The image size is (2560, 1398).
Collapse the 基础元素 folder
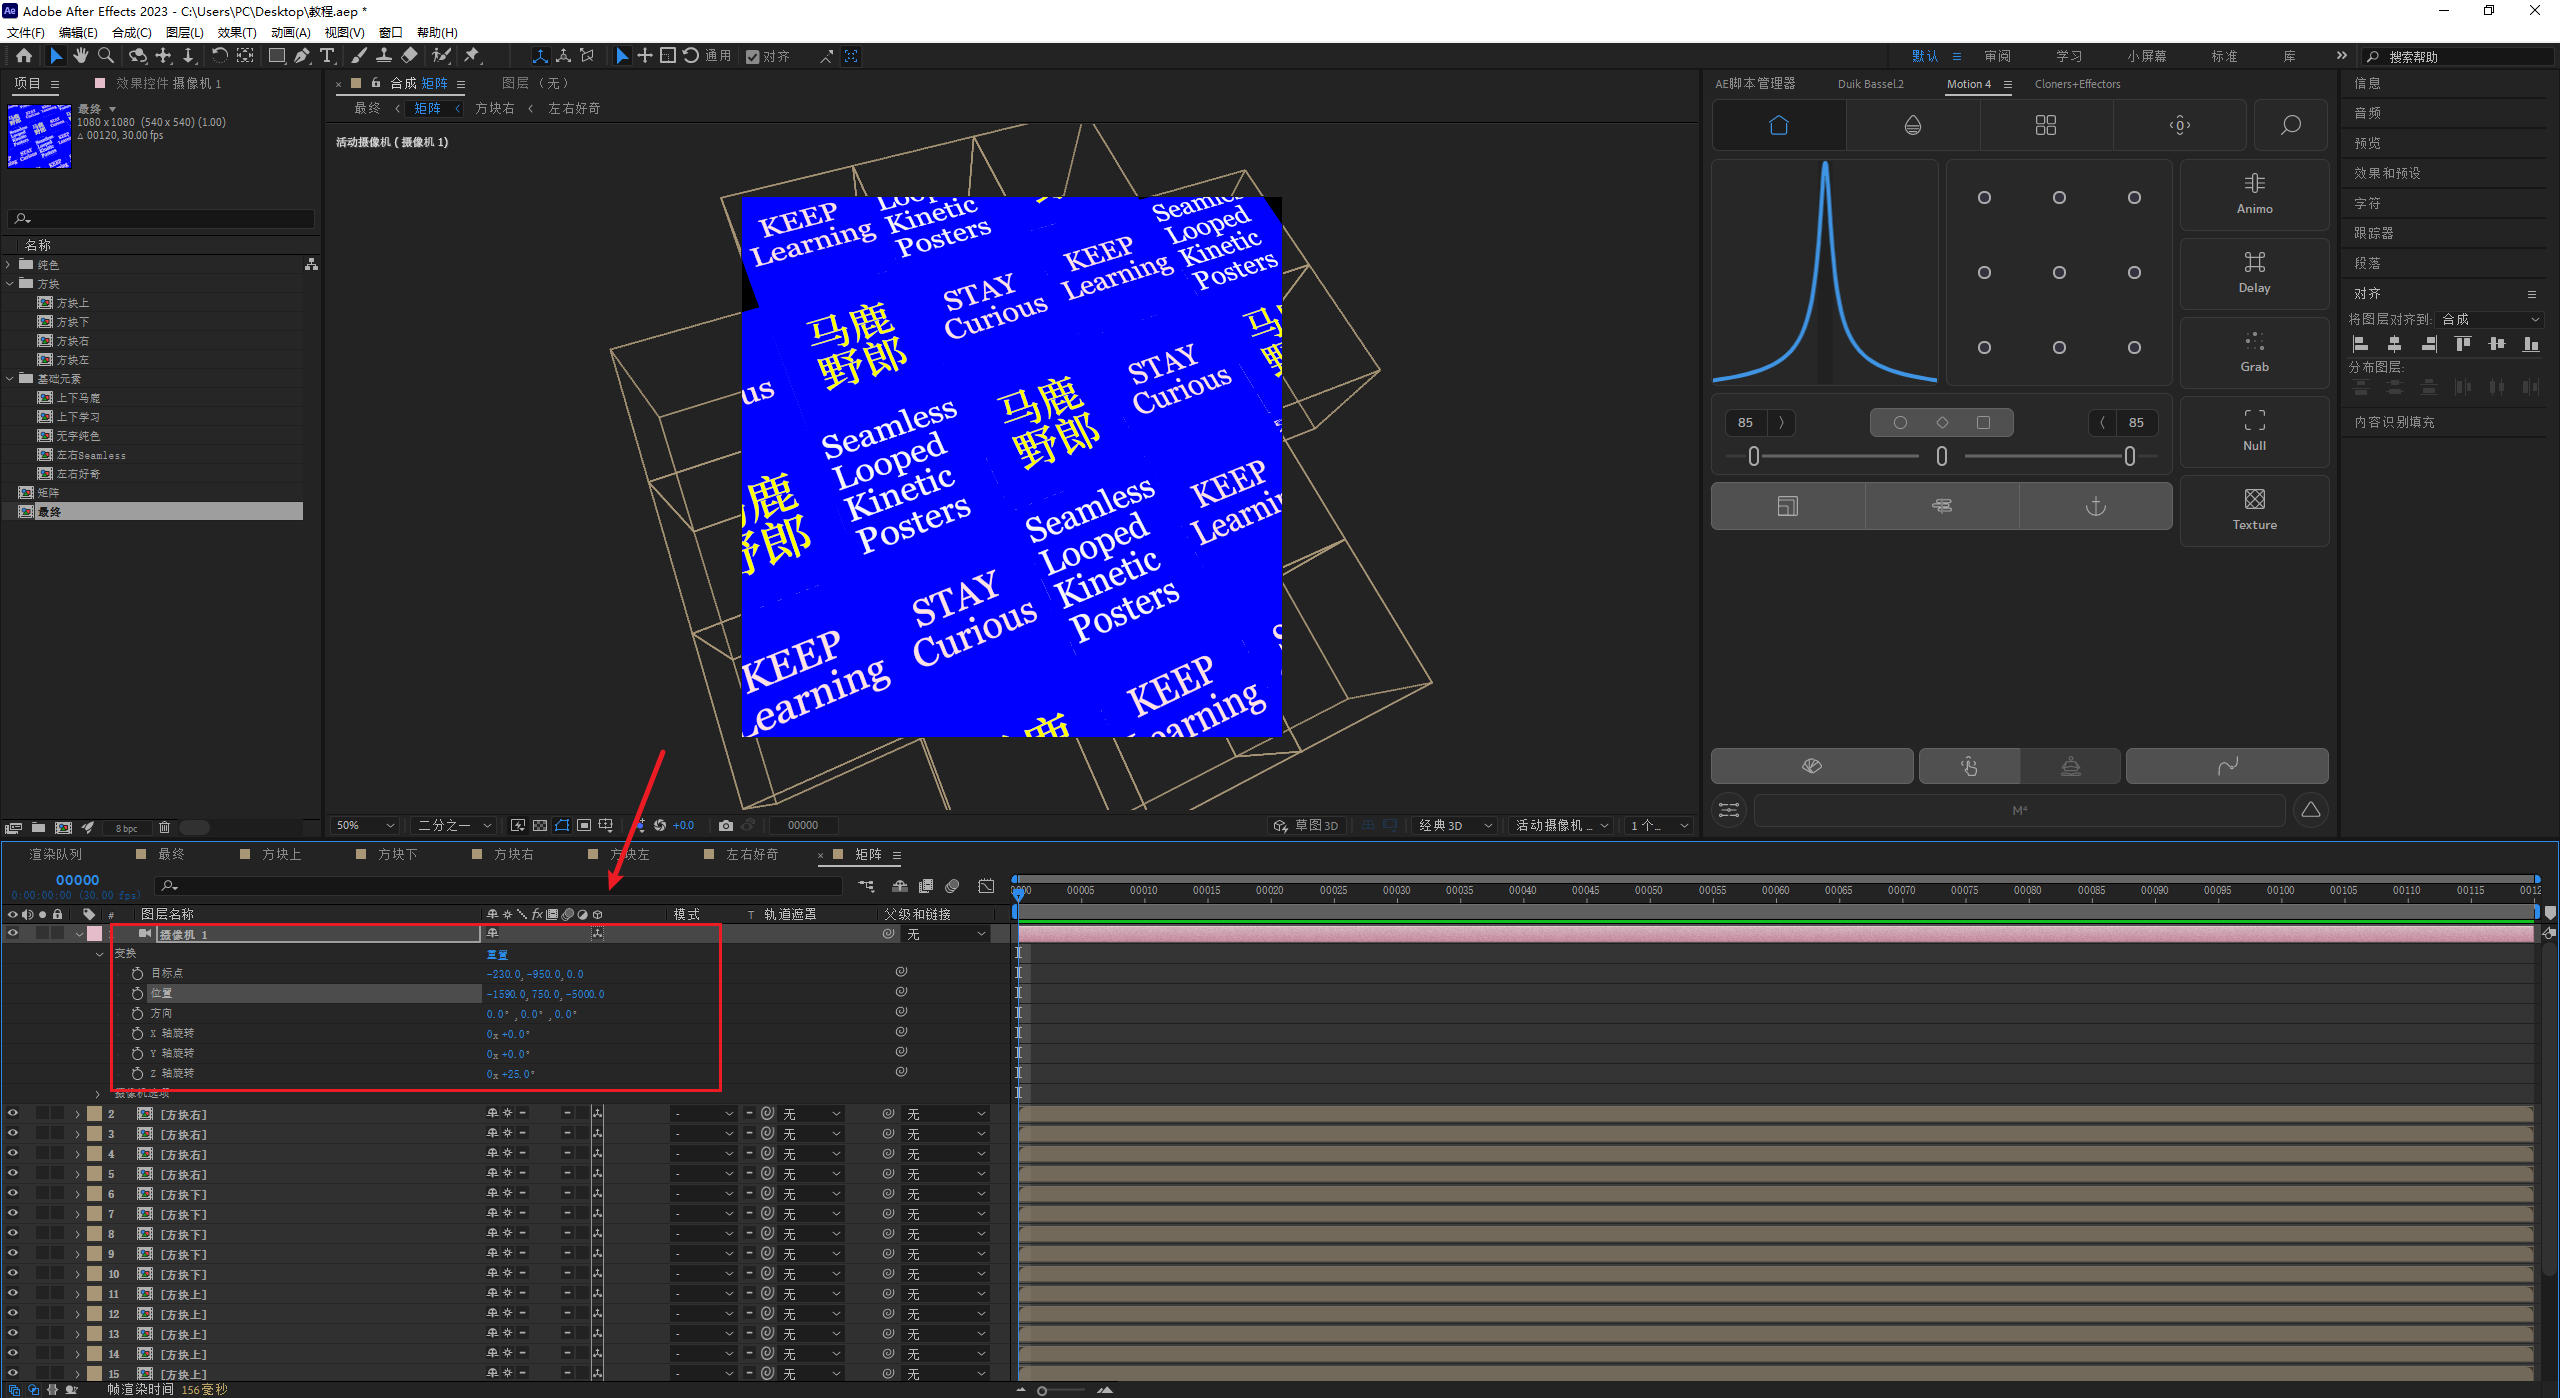point(10,379)
